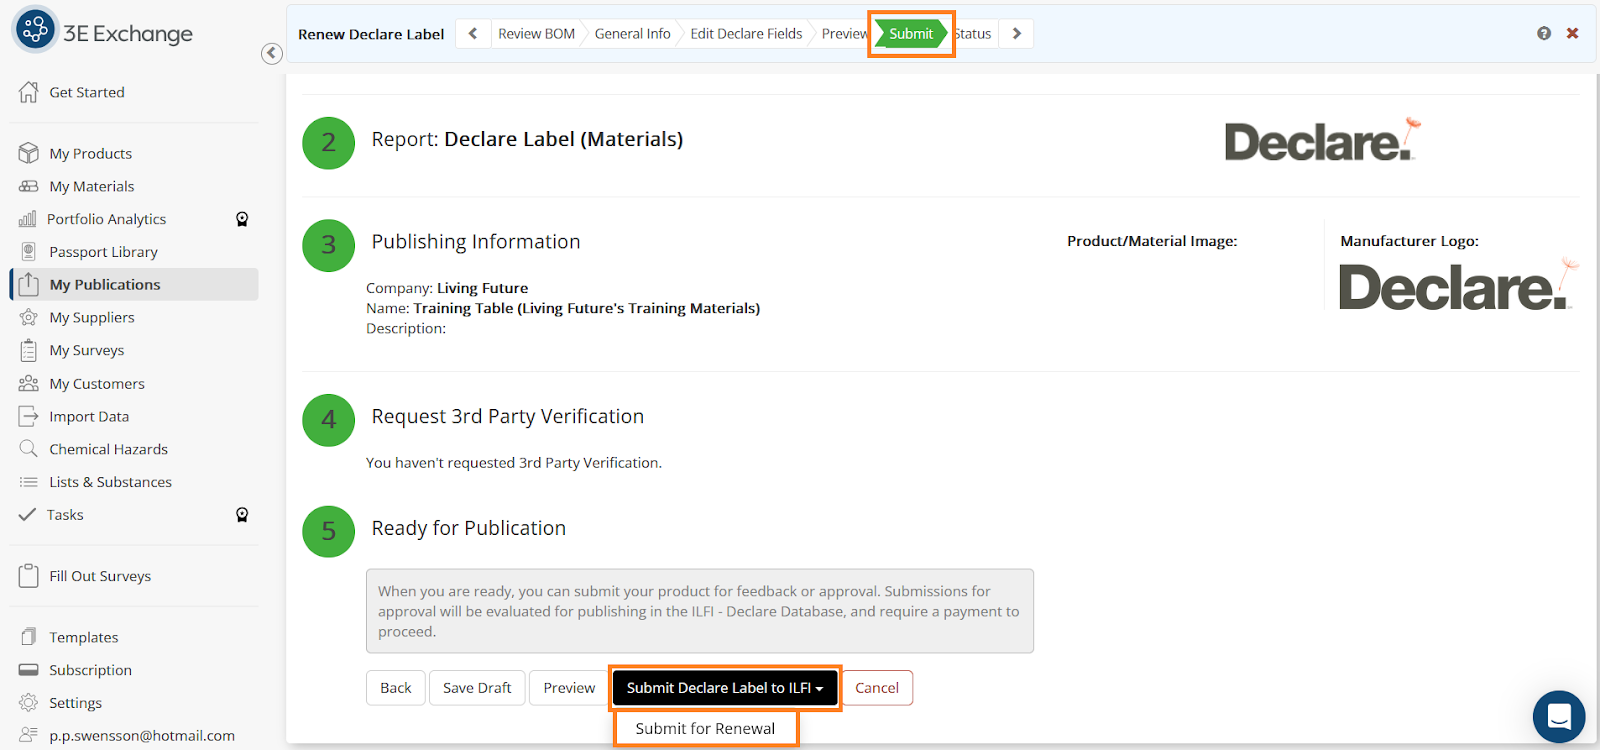
Task: Click the Passport Library icon
Action: point(28,252)
